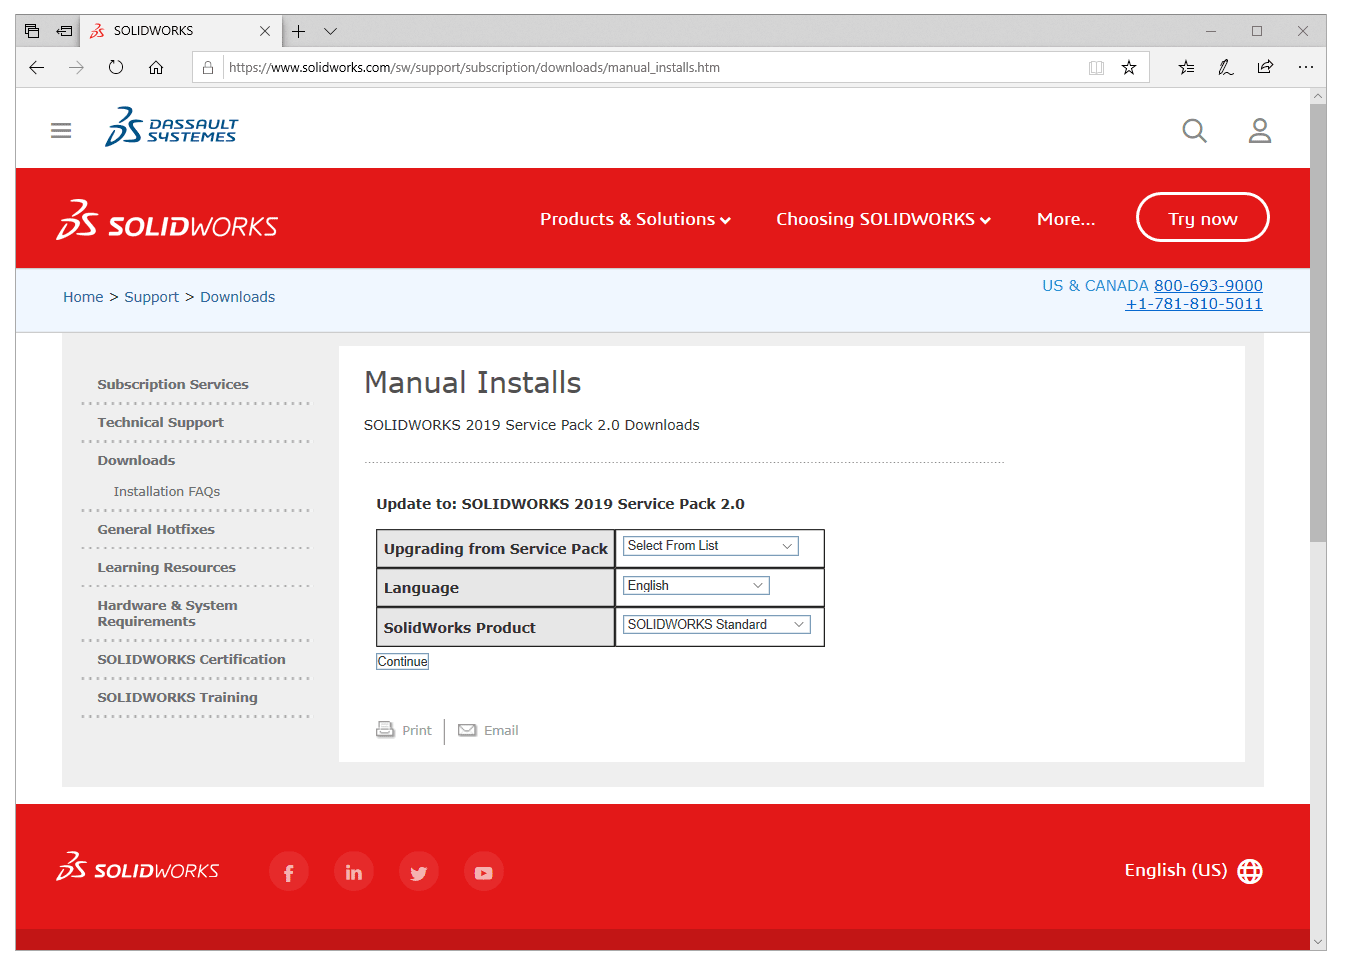Open Subscription Services sidebar item
The width and height of the screenshot is (1346, 965).
[x=173, y=384]
